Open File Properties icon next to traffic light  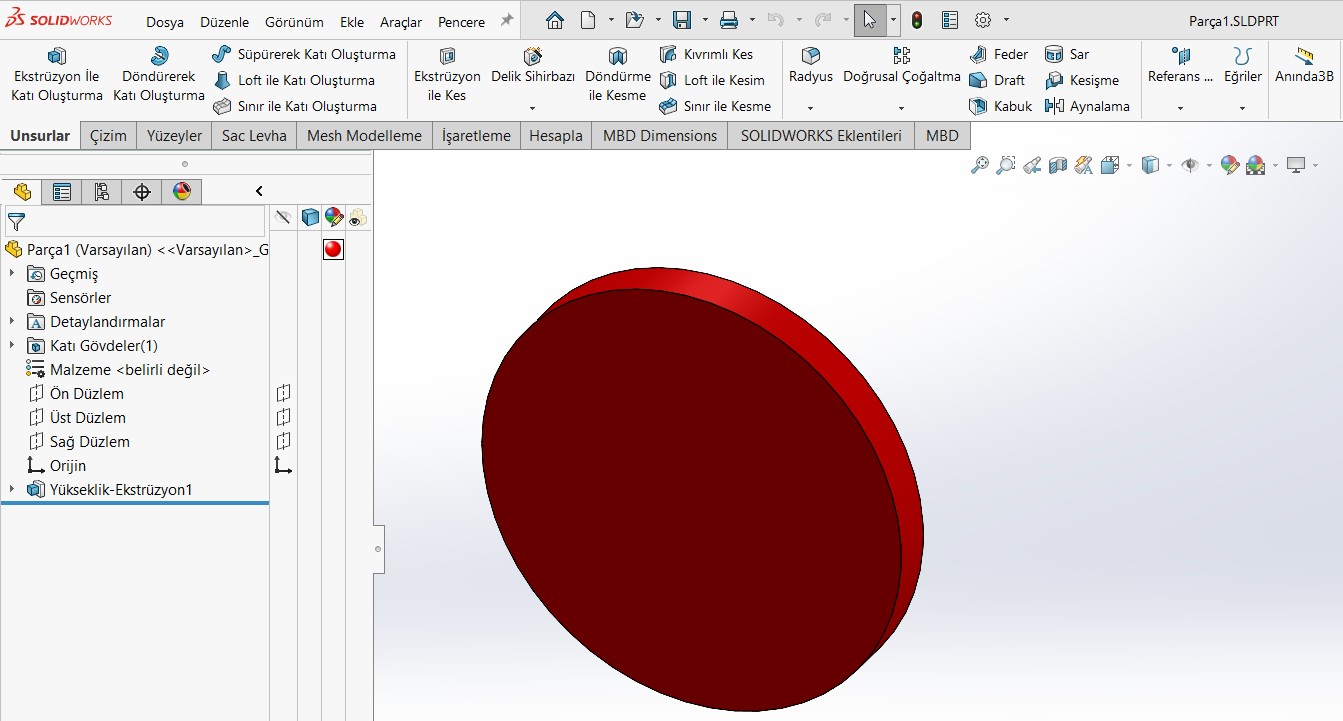pyautogui.click(x=950, y=20)
